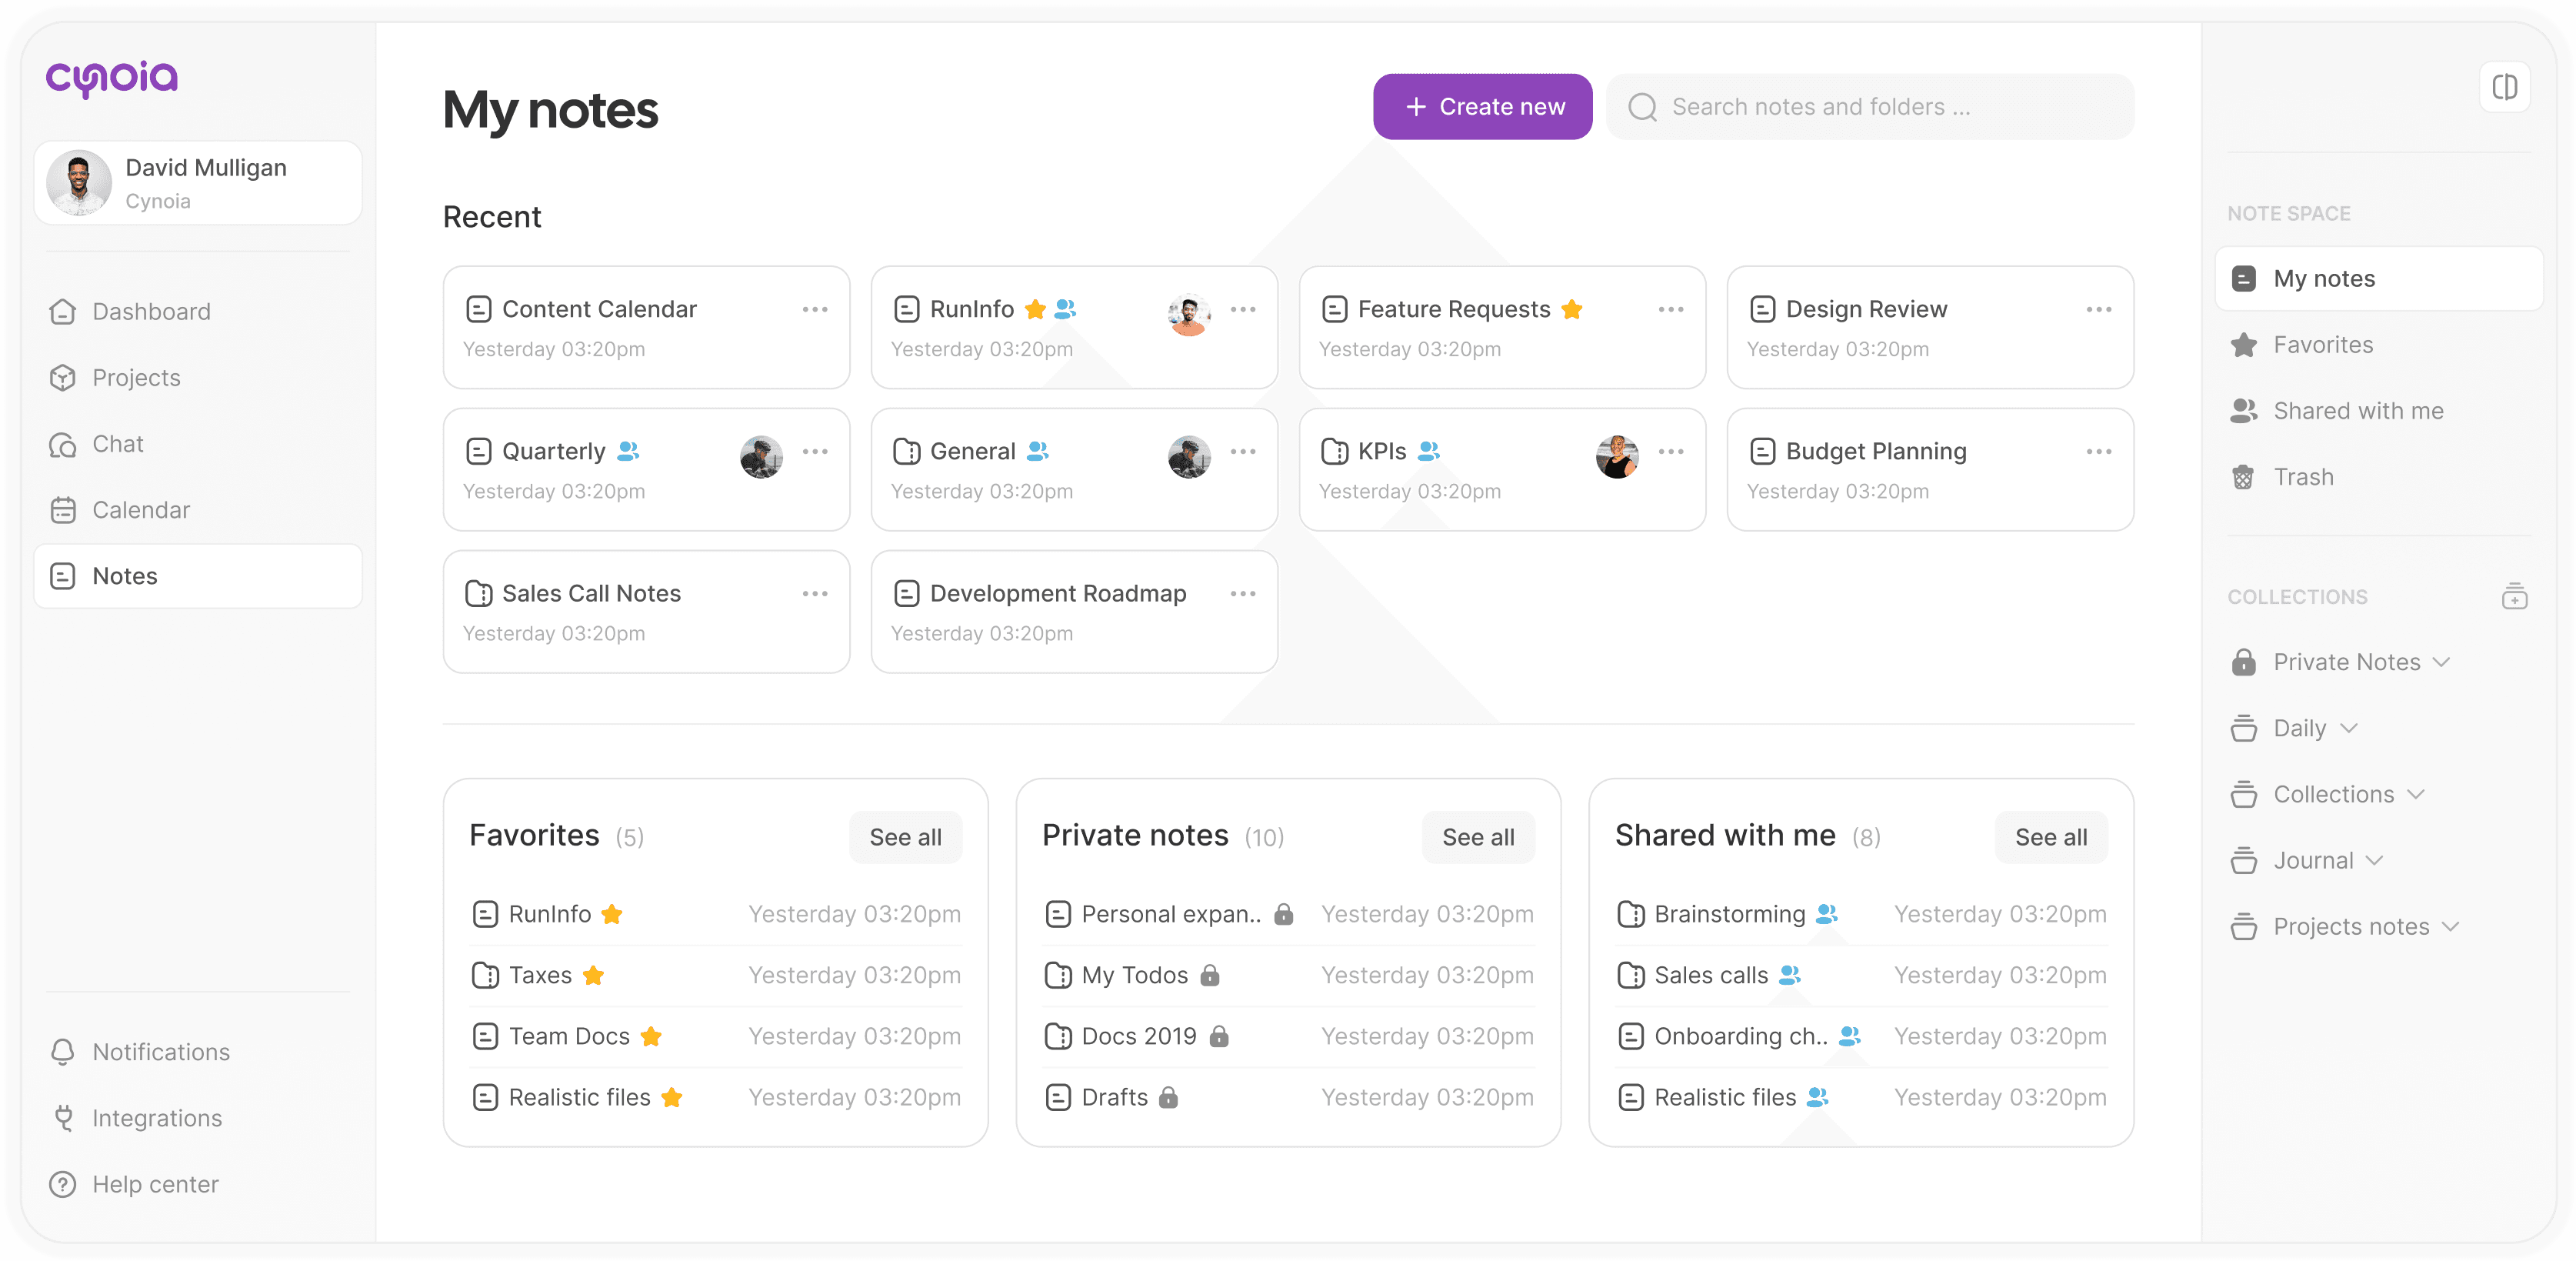Focus the Search notes and folders field
The image size is (2576, 1261).
tap(1870, 107)
